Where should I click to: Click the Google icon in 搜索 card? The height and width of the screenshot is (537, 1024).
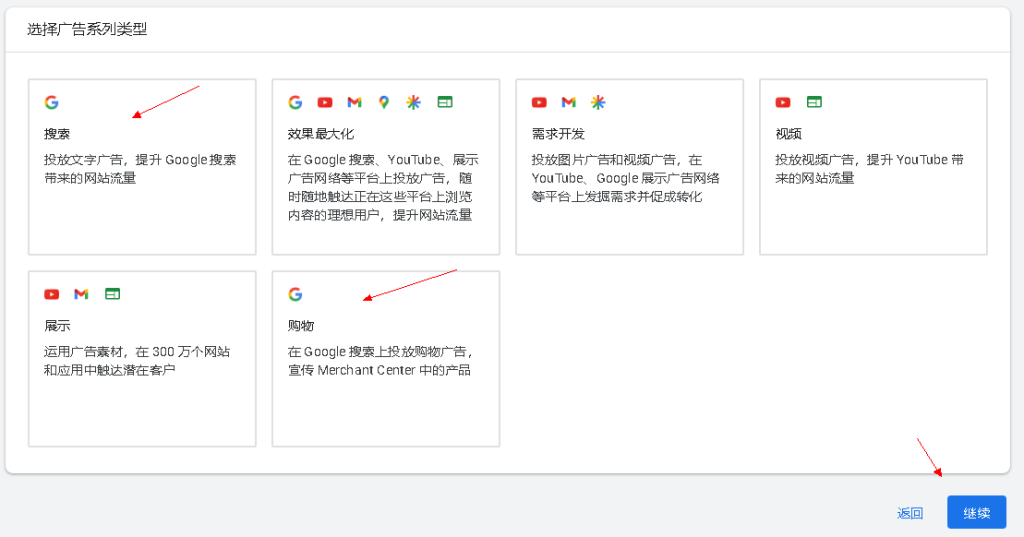click(x=52, y=102)
